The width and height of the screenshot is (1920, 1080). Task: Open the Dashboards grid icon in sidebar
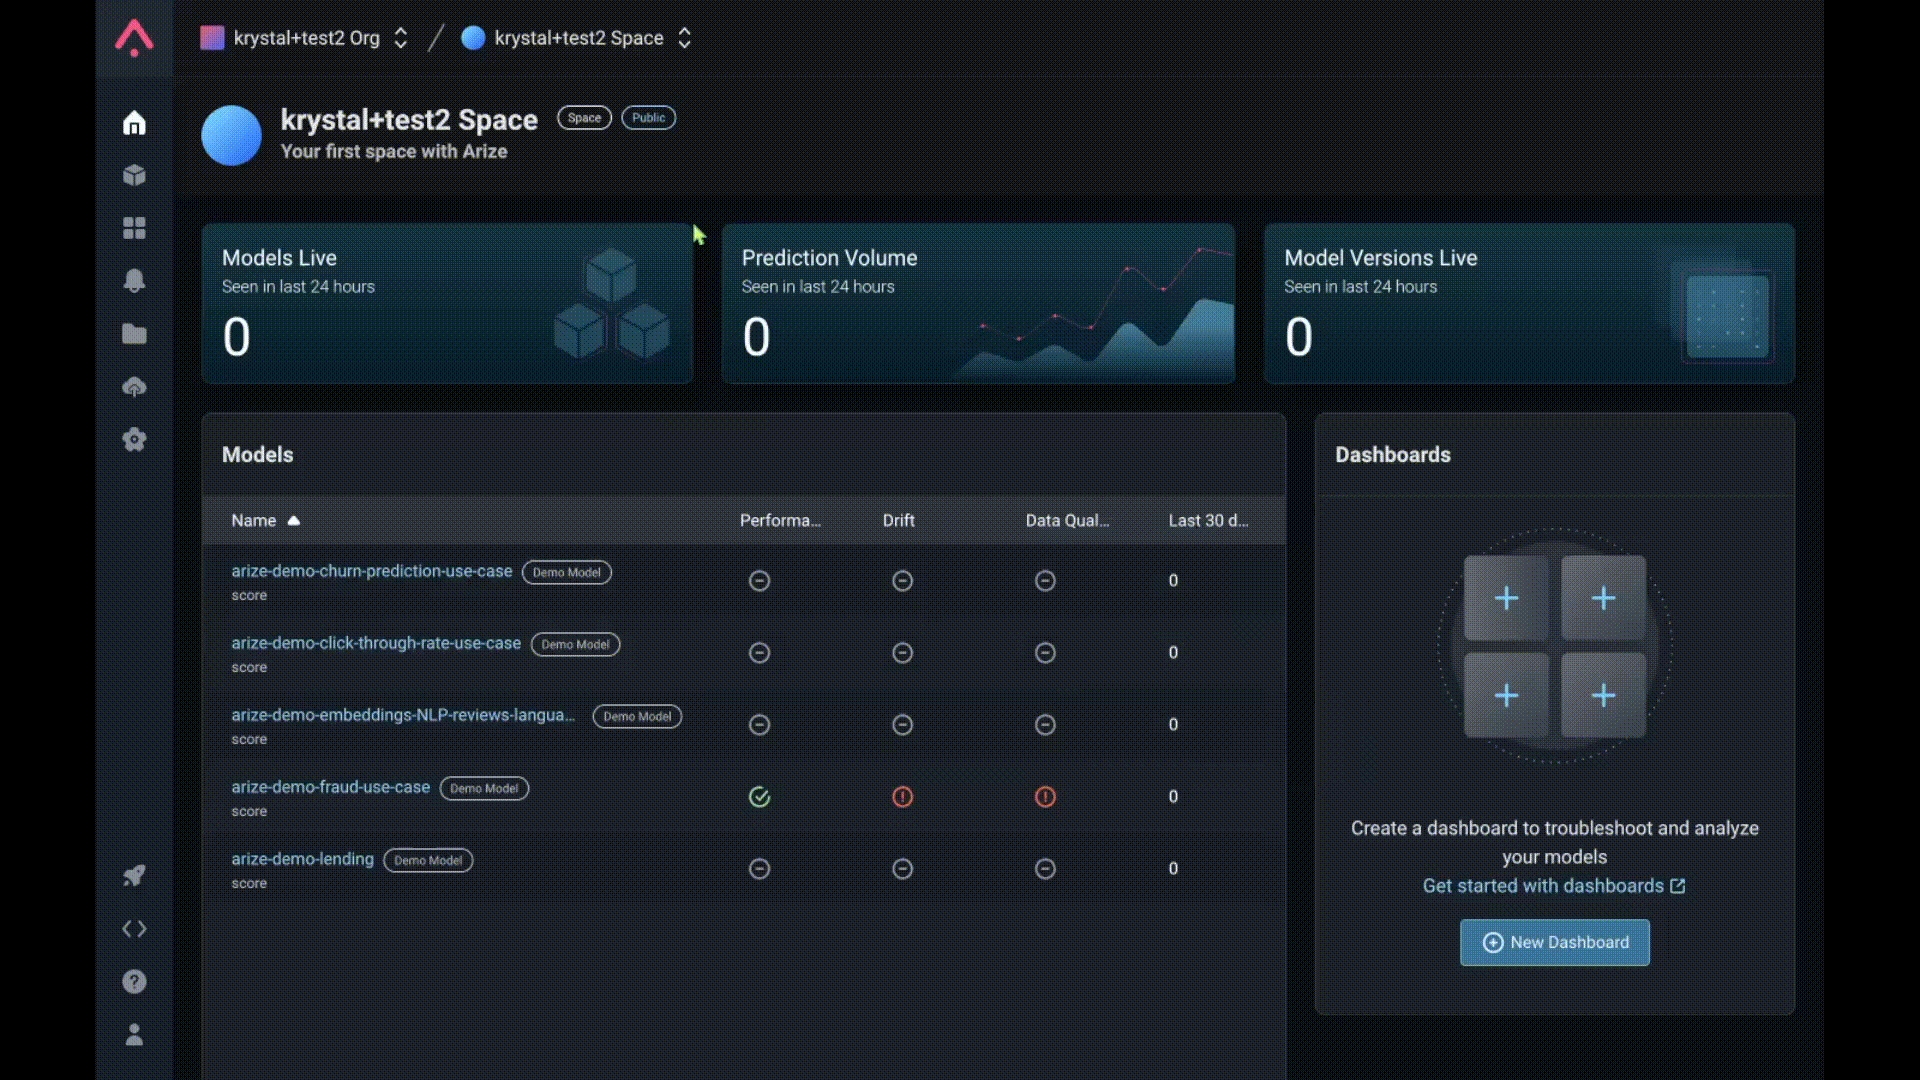pos(134,228)
